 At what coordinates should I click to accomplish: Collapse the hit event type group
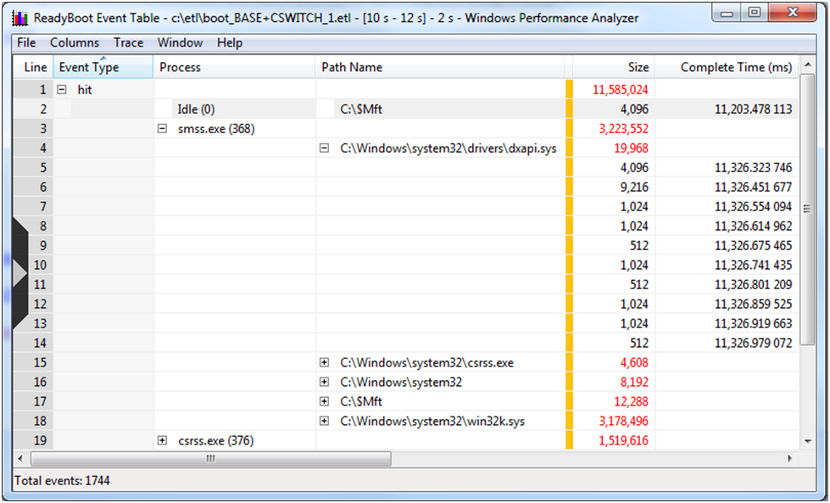[62, 89]
